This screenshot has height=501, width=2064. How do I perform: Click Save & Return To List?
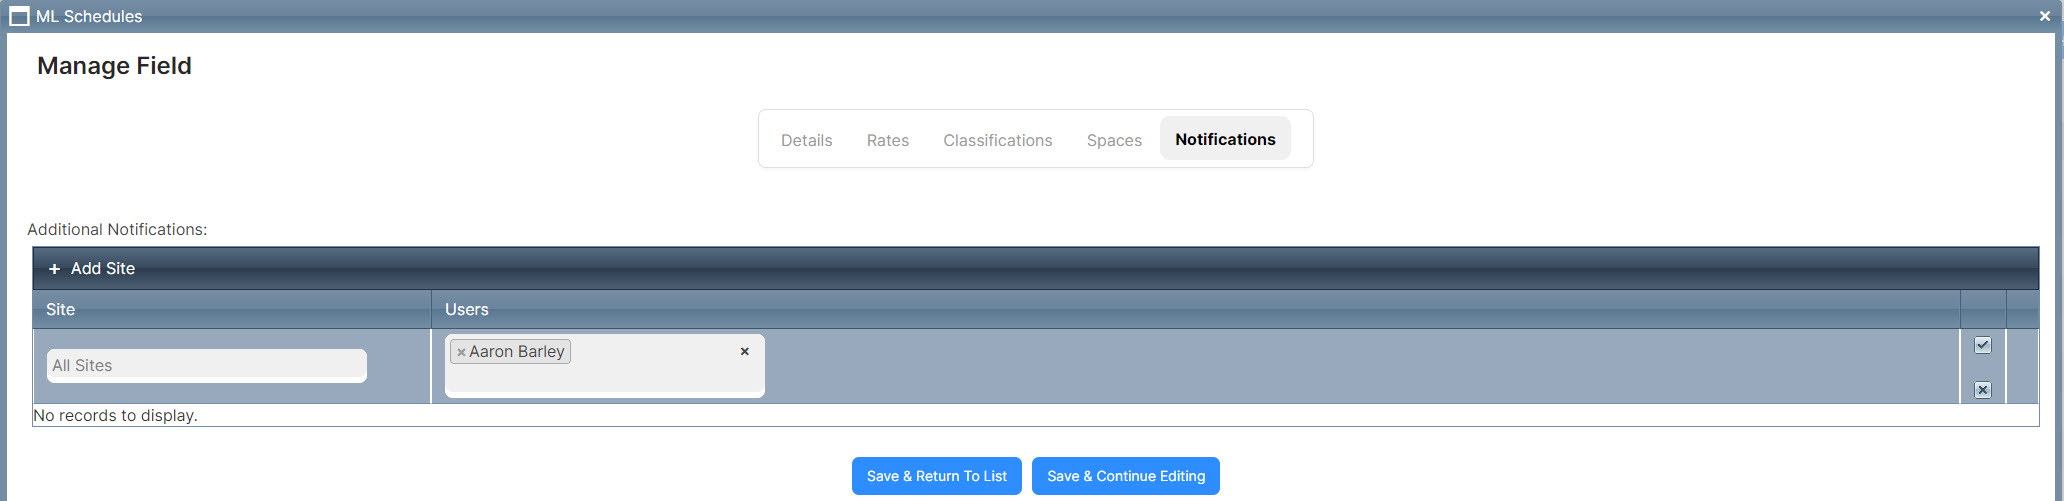click(x=937, y=476)
